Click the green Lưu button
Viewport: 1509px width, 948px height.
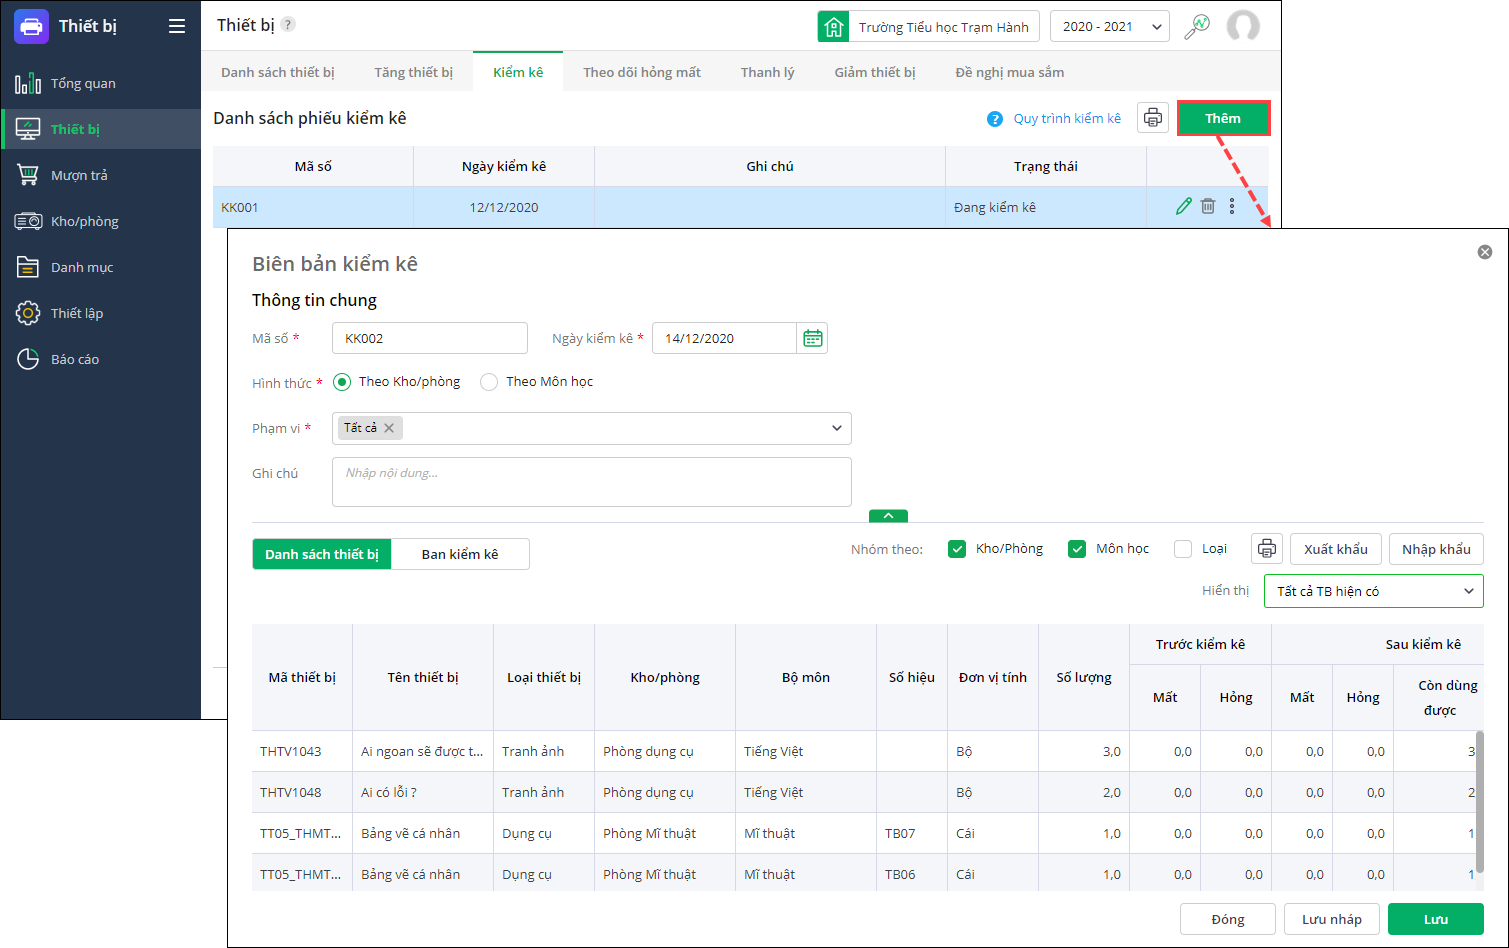1435,919
